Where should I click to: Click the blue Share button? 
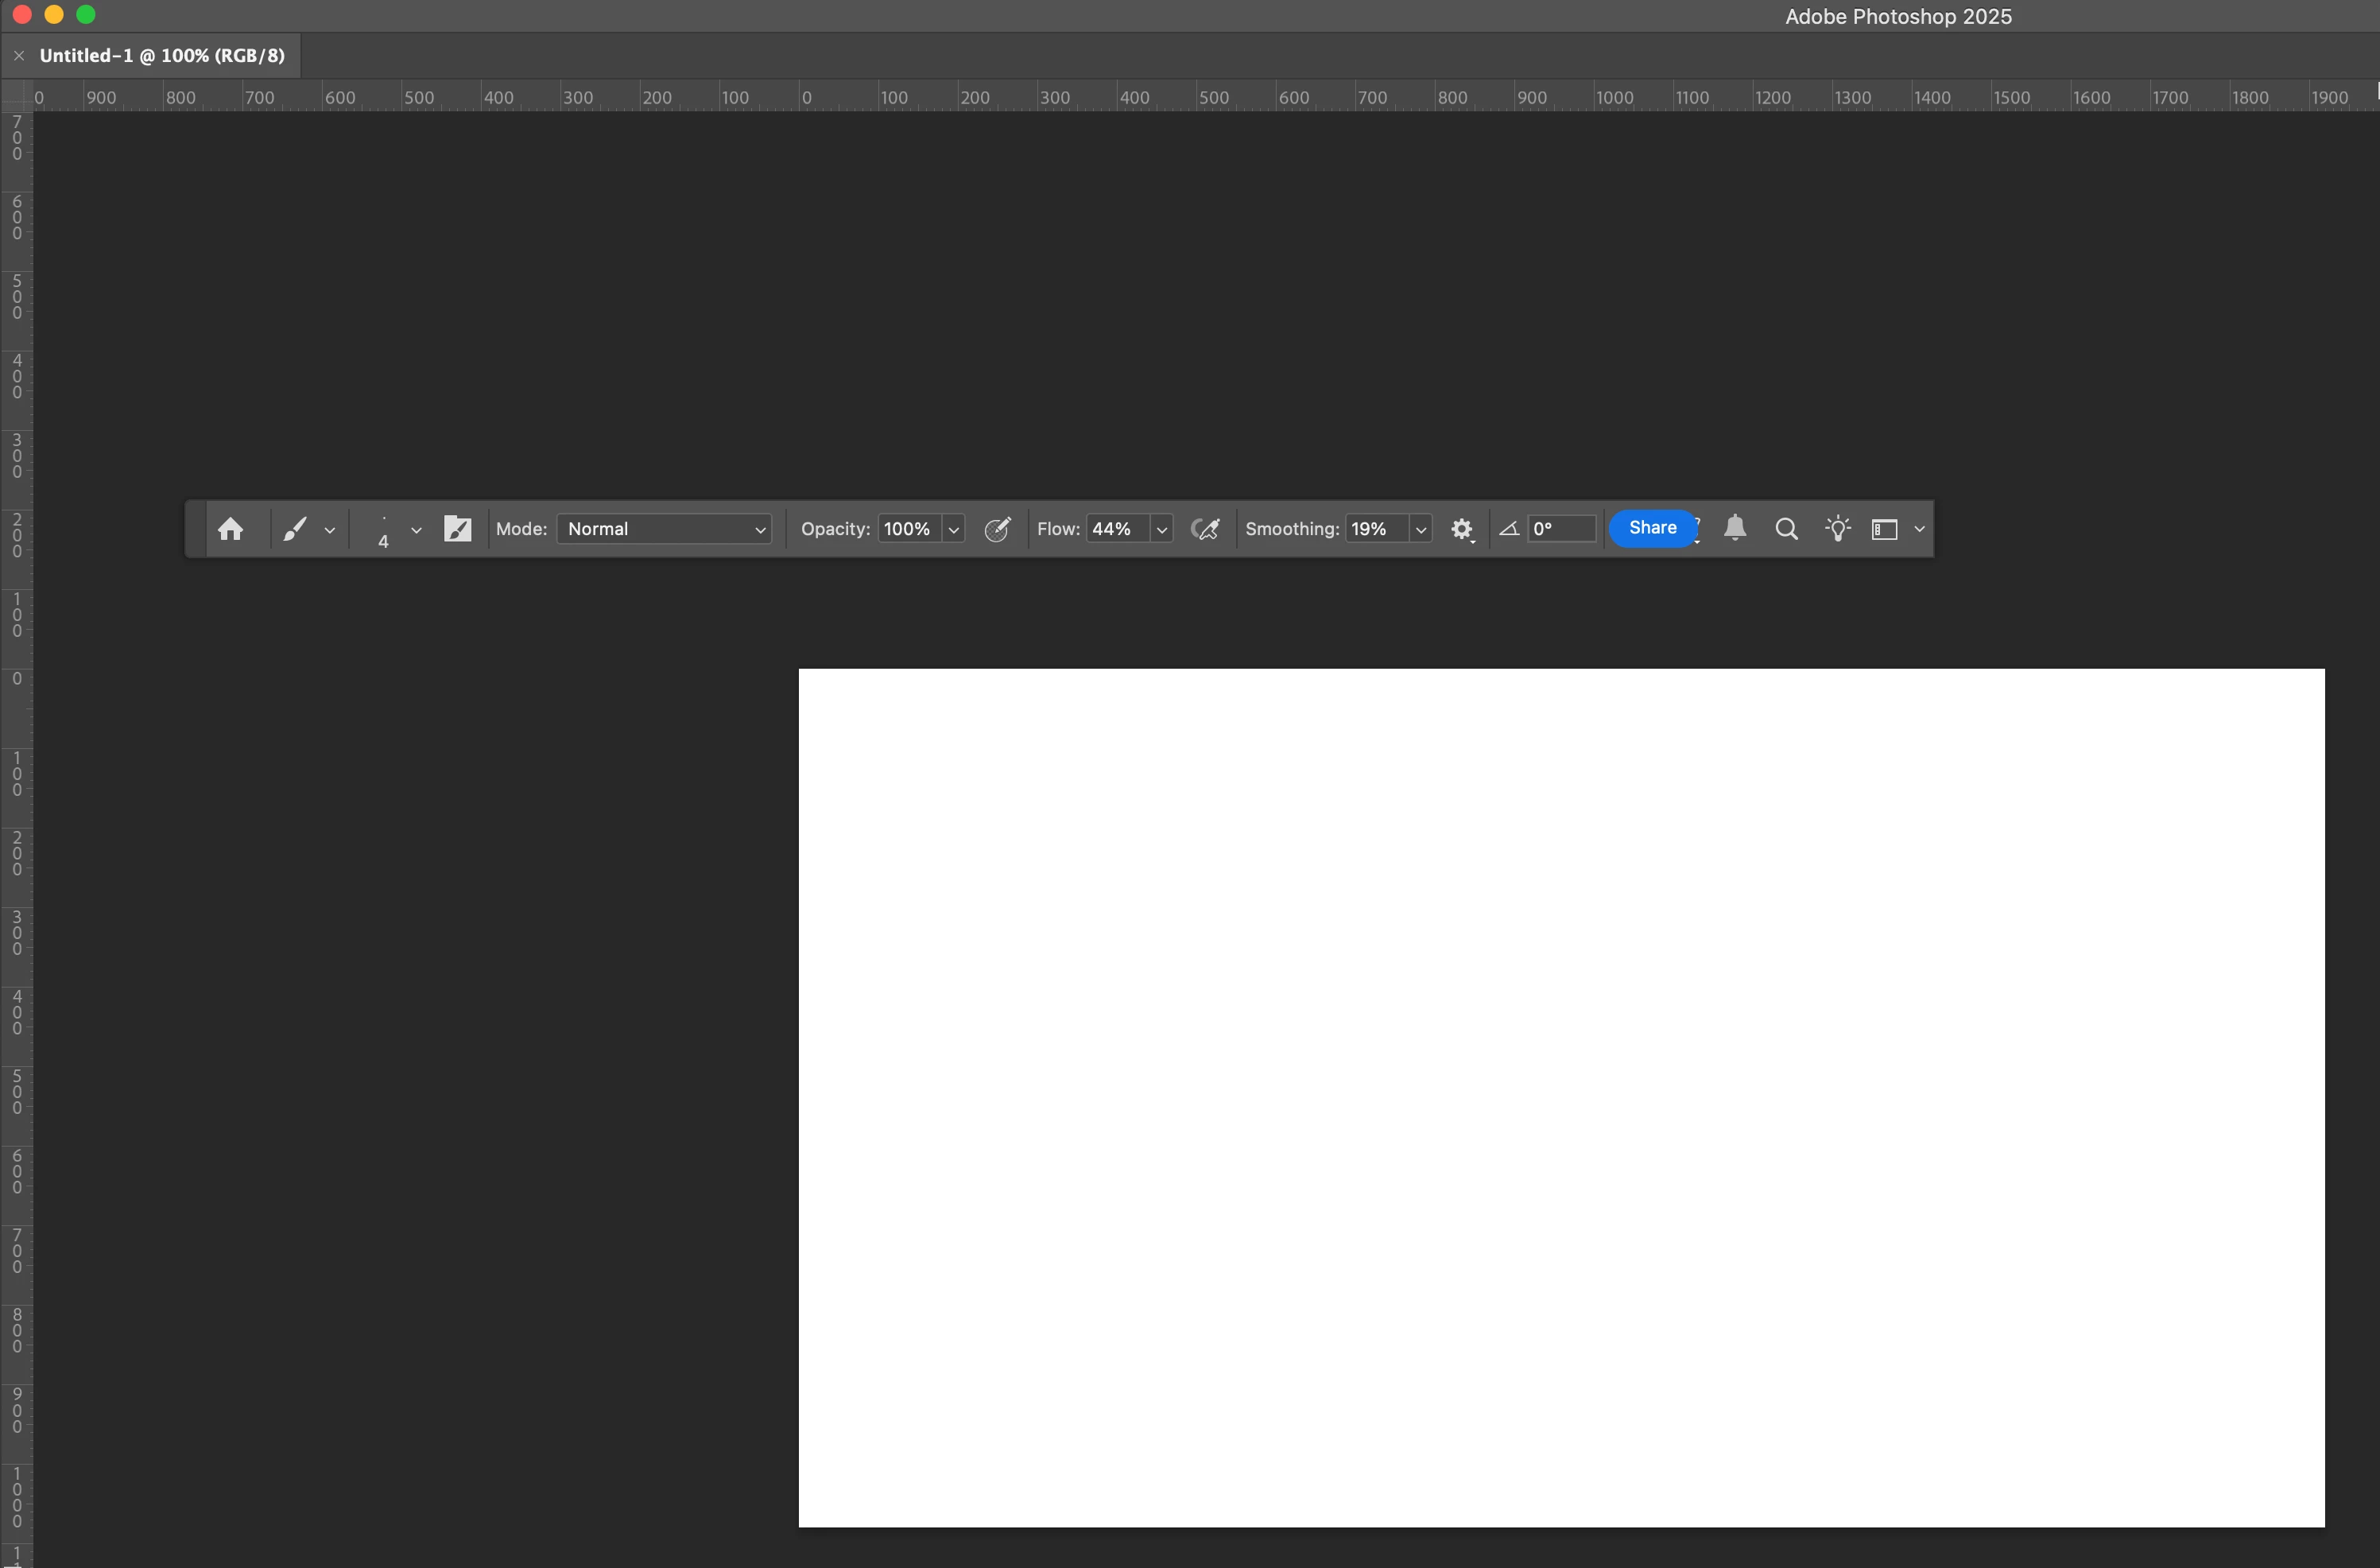click(x=1652, y=528)
